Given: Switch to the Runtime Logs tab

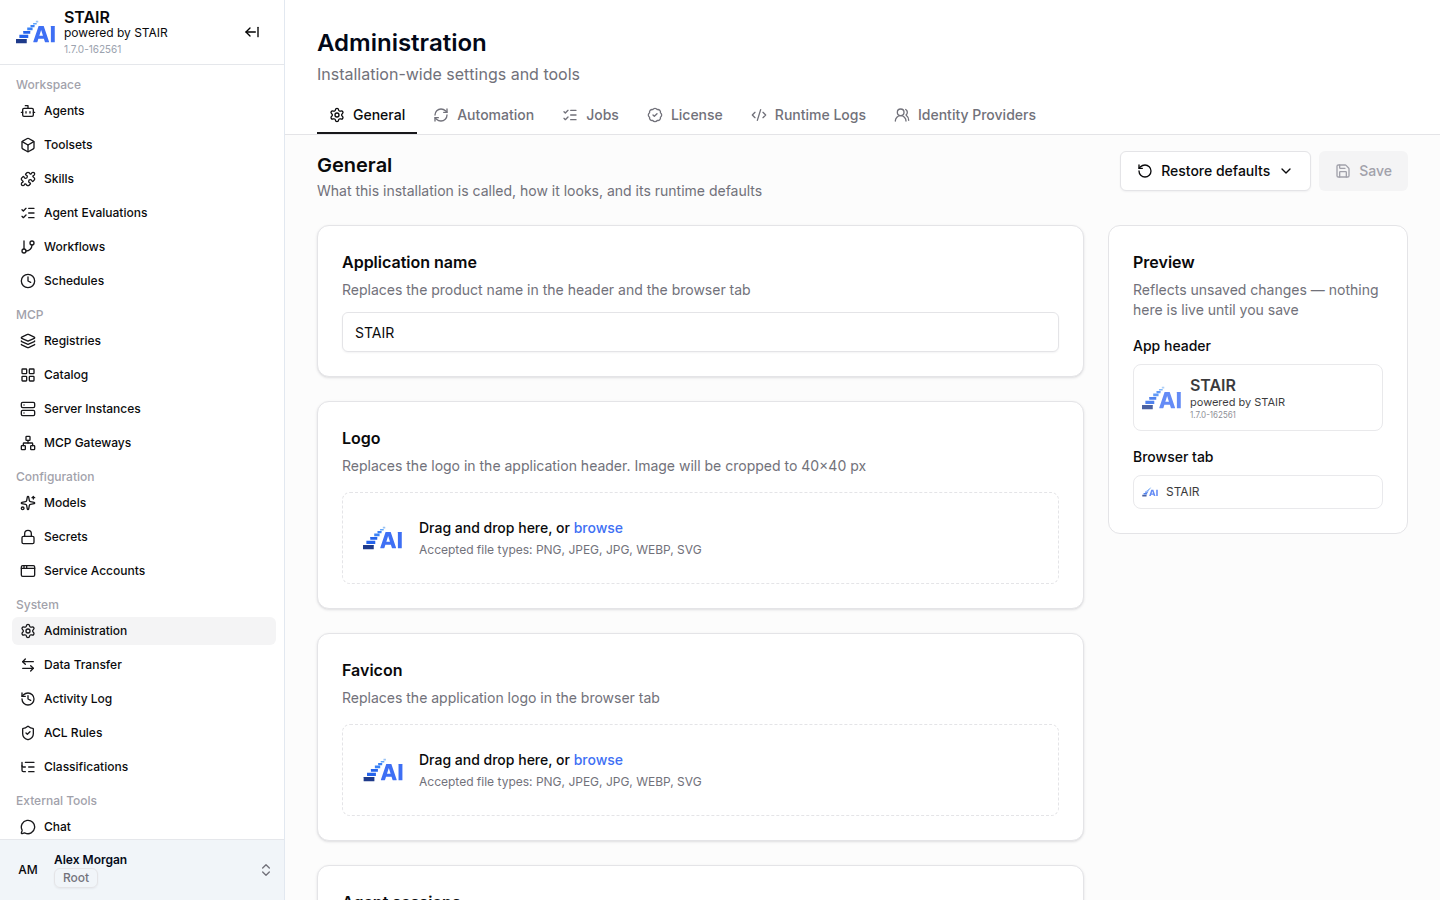Looking at the screenshot, I should [x=808, y=115].
